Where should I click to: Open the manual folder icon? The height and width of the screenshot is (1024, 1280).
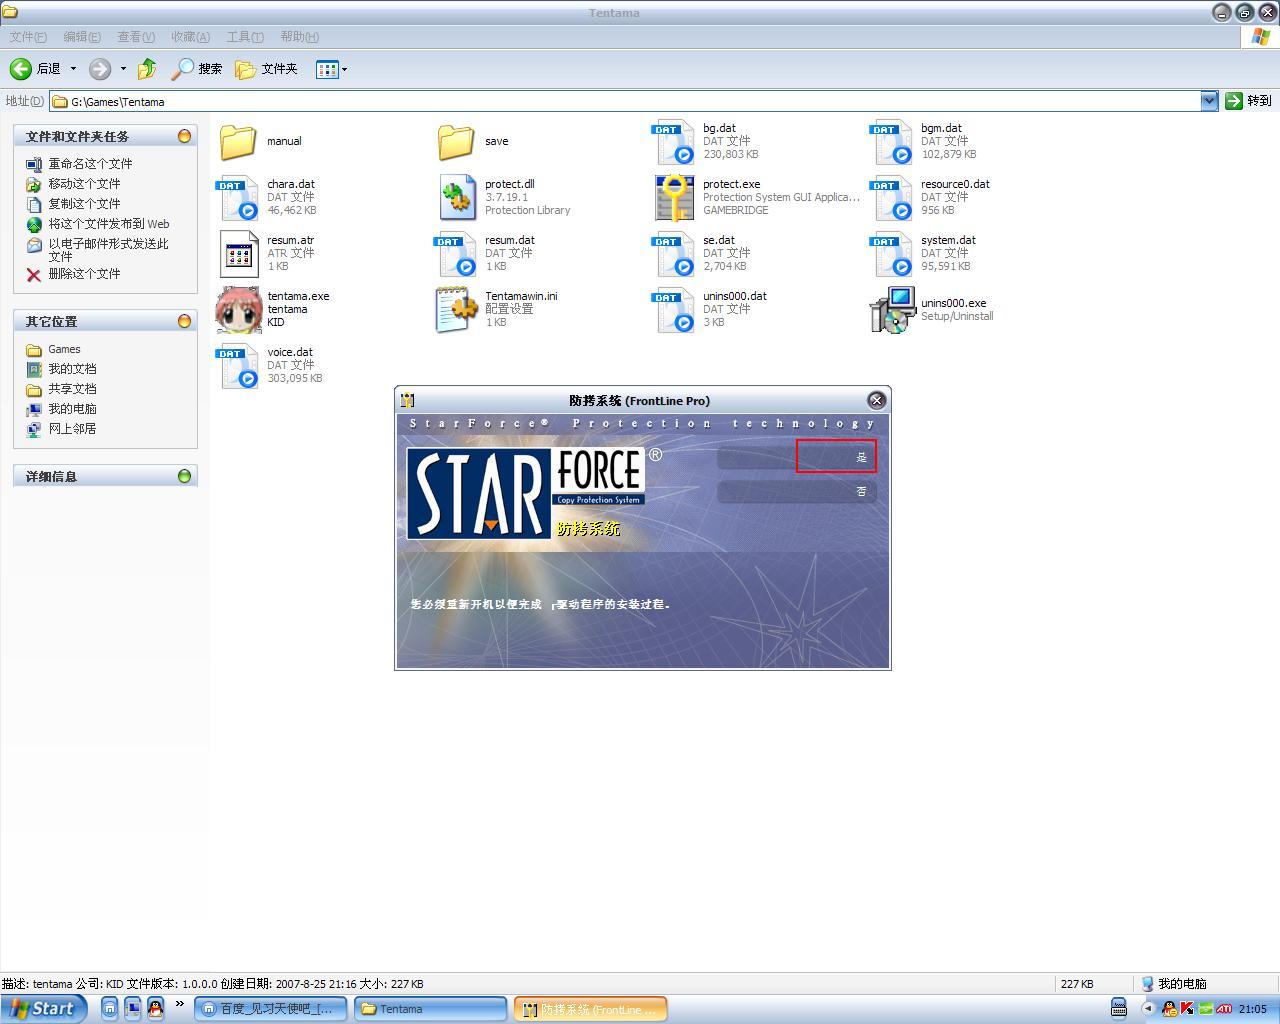coord(238,141)
